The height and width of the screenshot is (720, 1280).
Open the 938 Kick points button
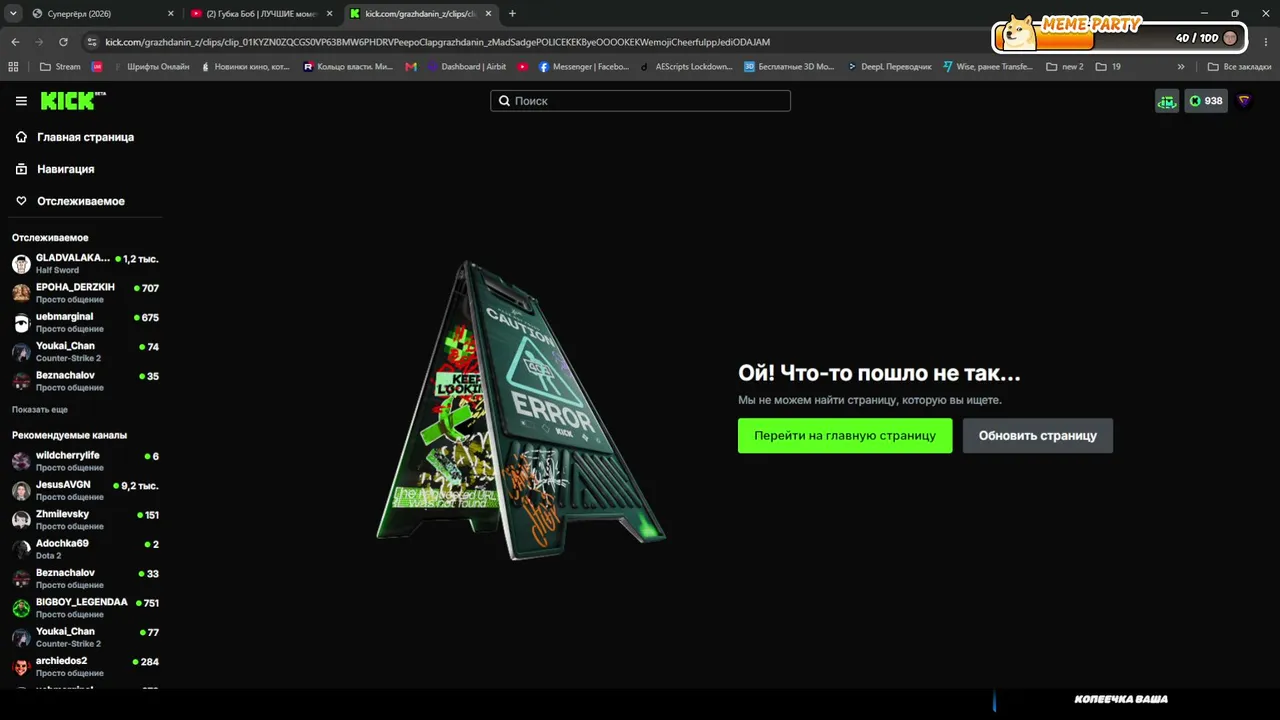(1206, 101)
